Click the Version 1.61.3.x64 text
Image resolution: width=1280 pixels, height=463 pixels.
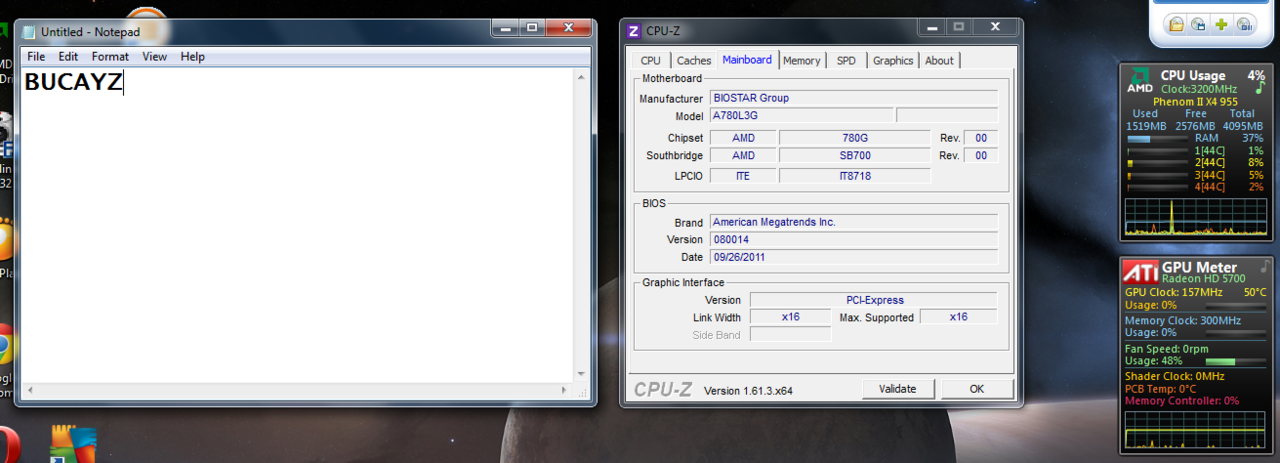(x=748, y=390)
